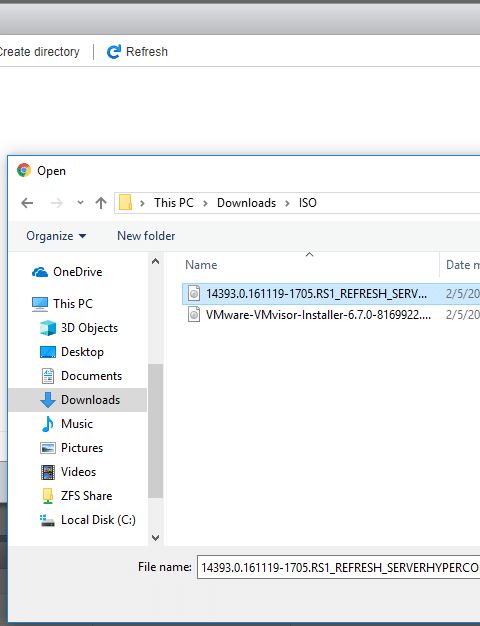Open the Videos folder in sidebar
The image size is (480, 626).
point(78,471)
